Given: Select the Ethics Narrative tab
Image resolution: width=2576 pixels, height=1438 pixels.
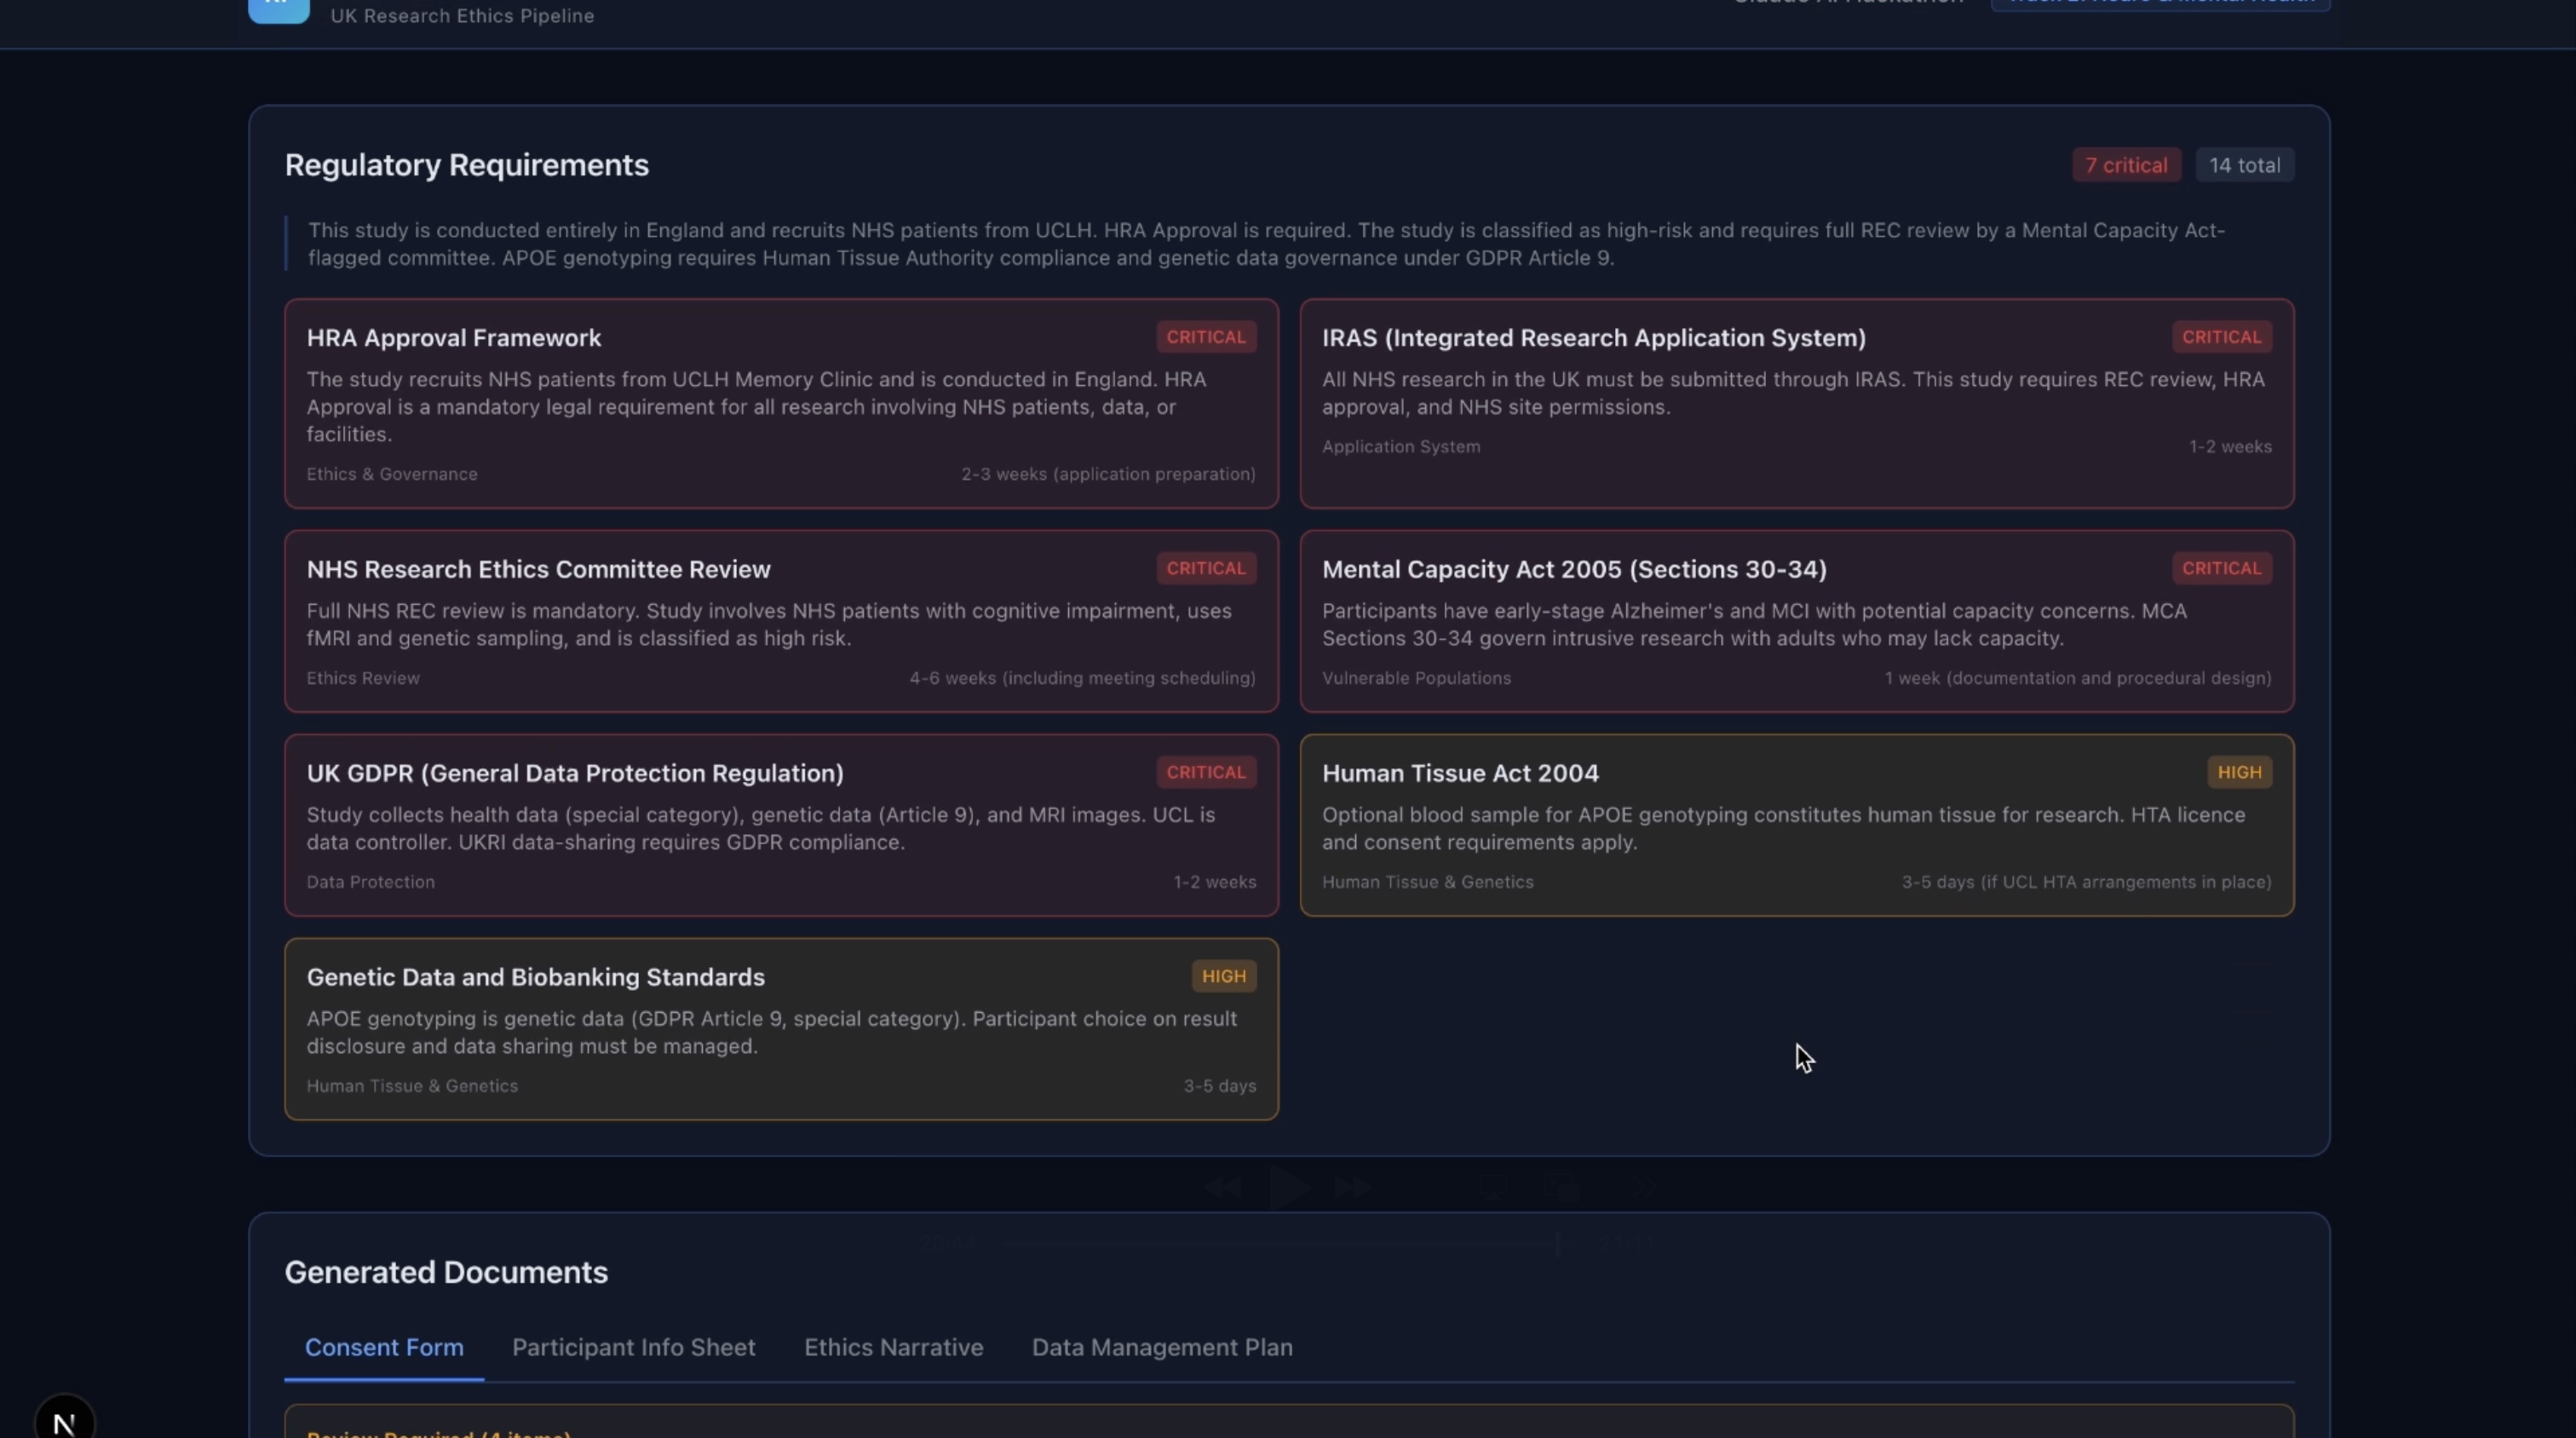Looking at the screenshot, I should [893, 1347].
